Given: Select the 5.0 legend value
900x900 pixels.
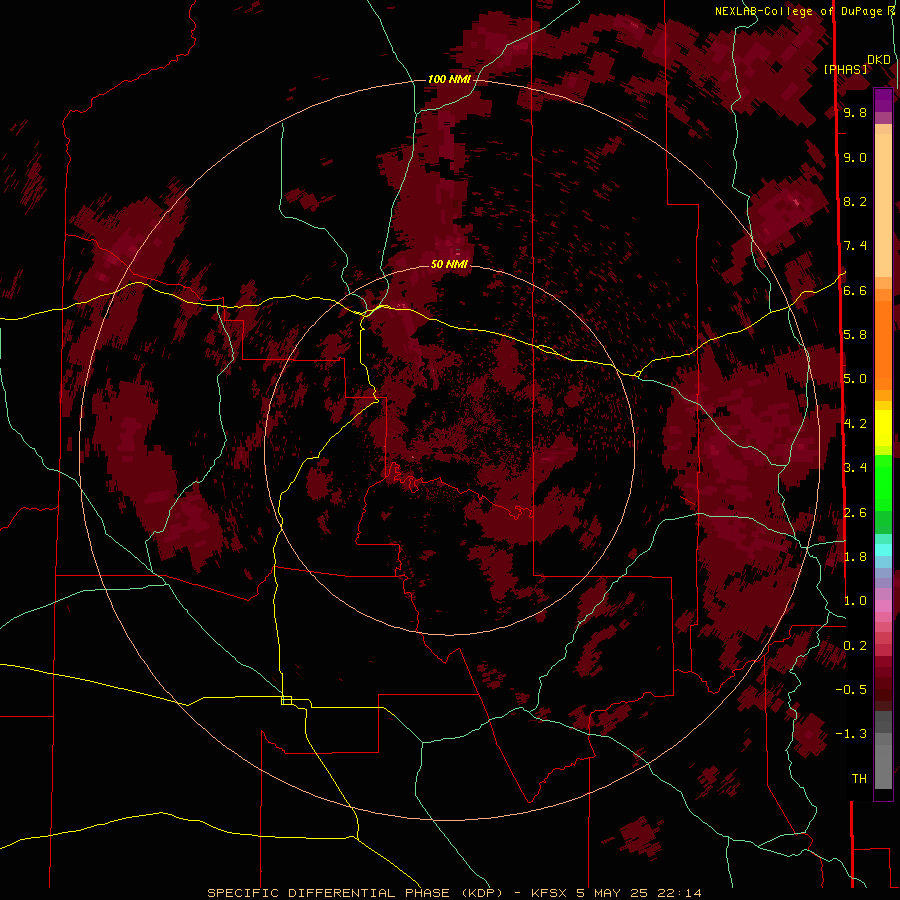Looking at the screenshot, I should pos(855,379).
